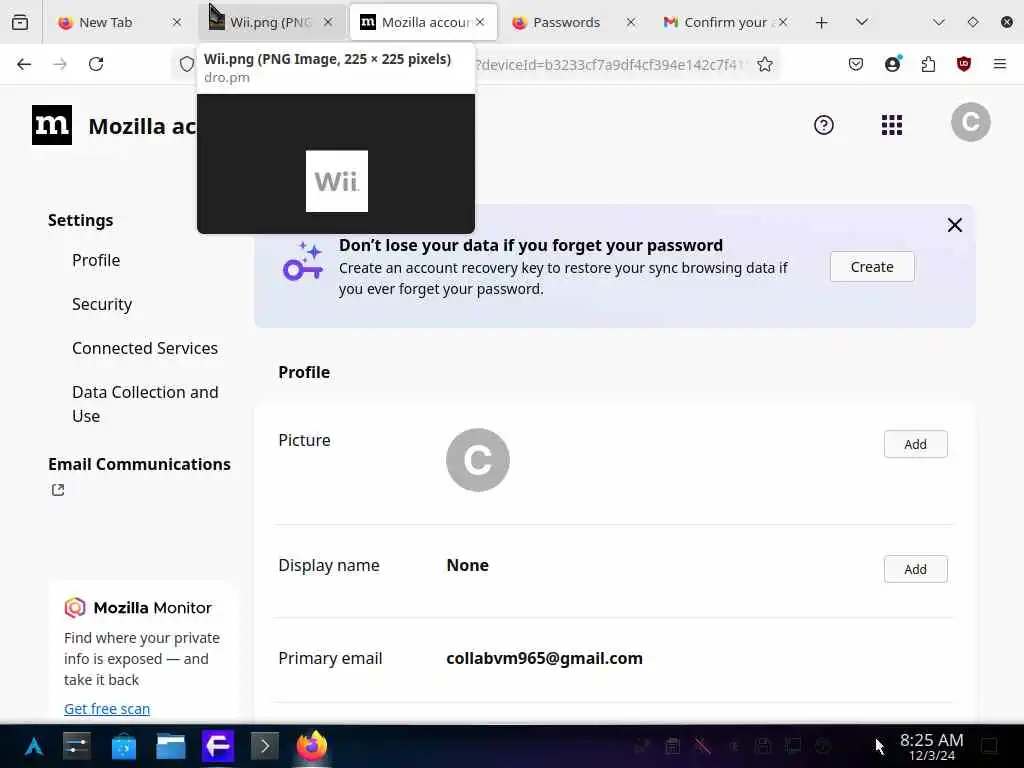Bookmark this page with the star

765,64
